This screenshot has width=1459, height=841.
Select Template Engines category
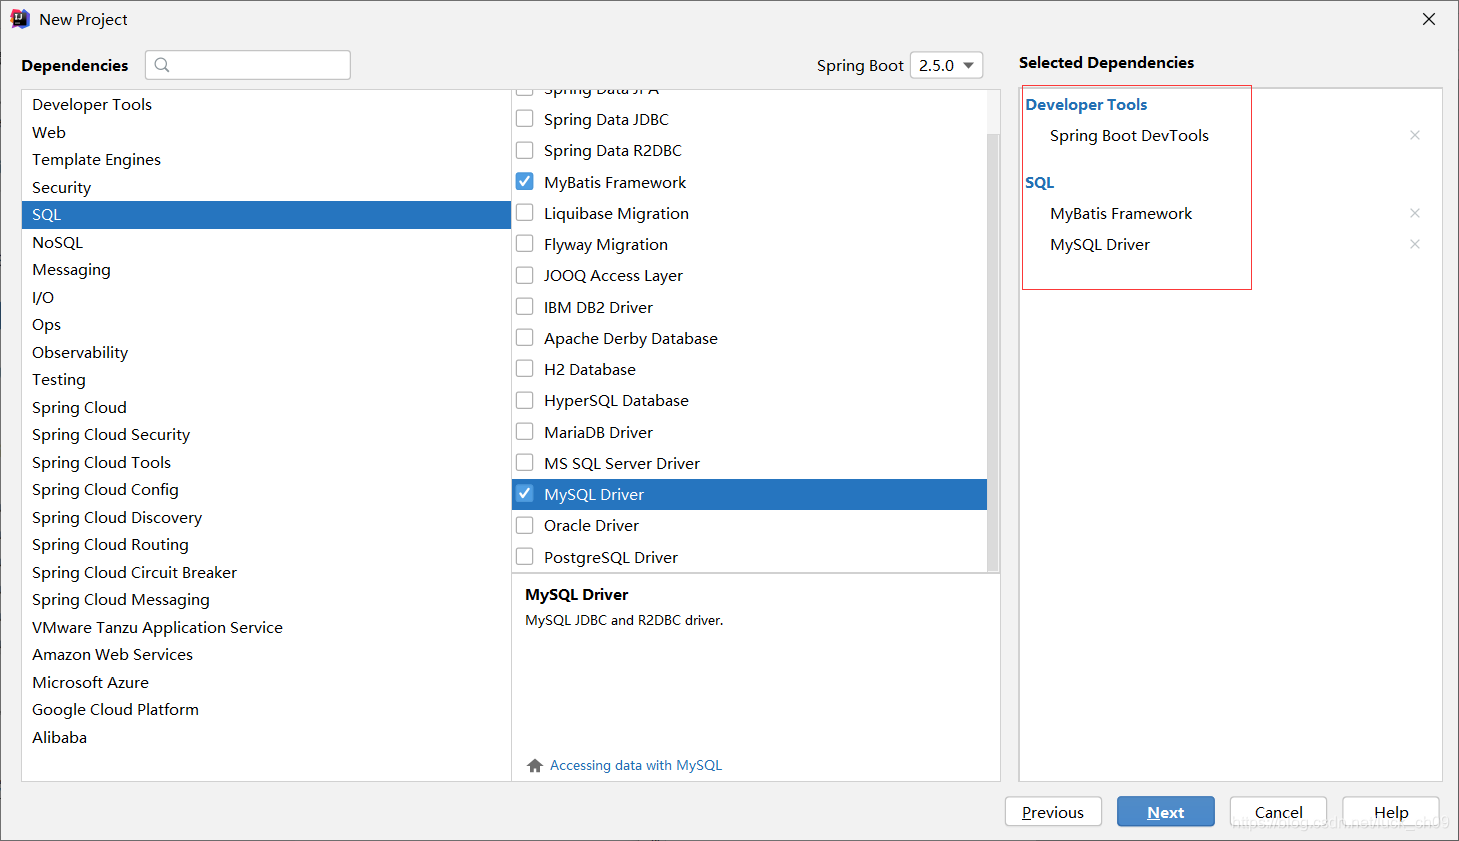click(266, 159)
